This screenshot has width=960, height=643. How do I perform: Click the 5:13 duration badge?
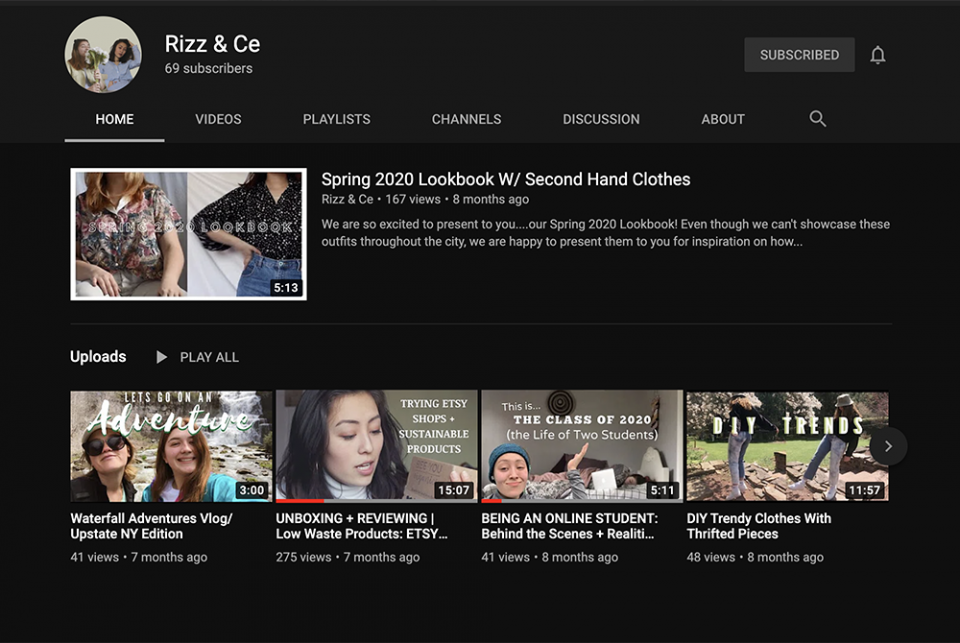[286, 288]
